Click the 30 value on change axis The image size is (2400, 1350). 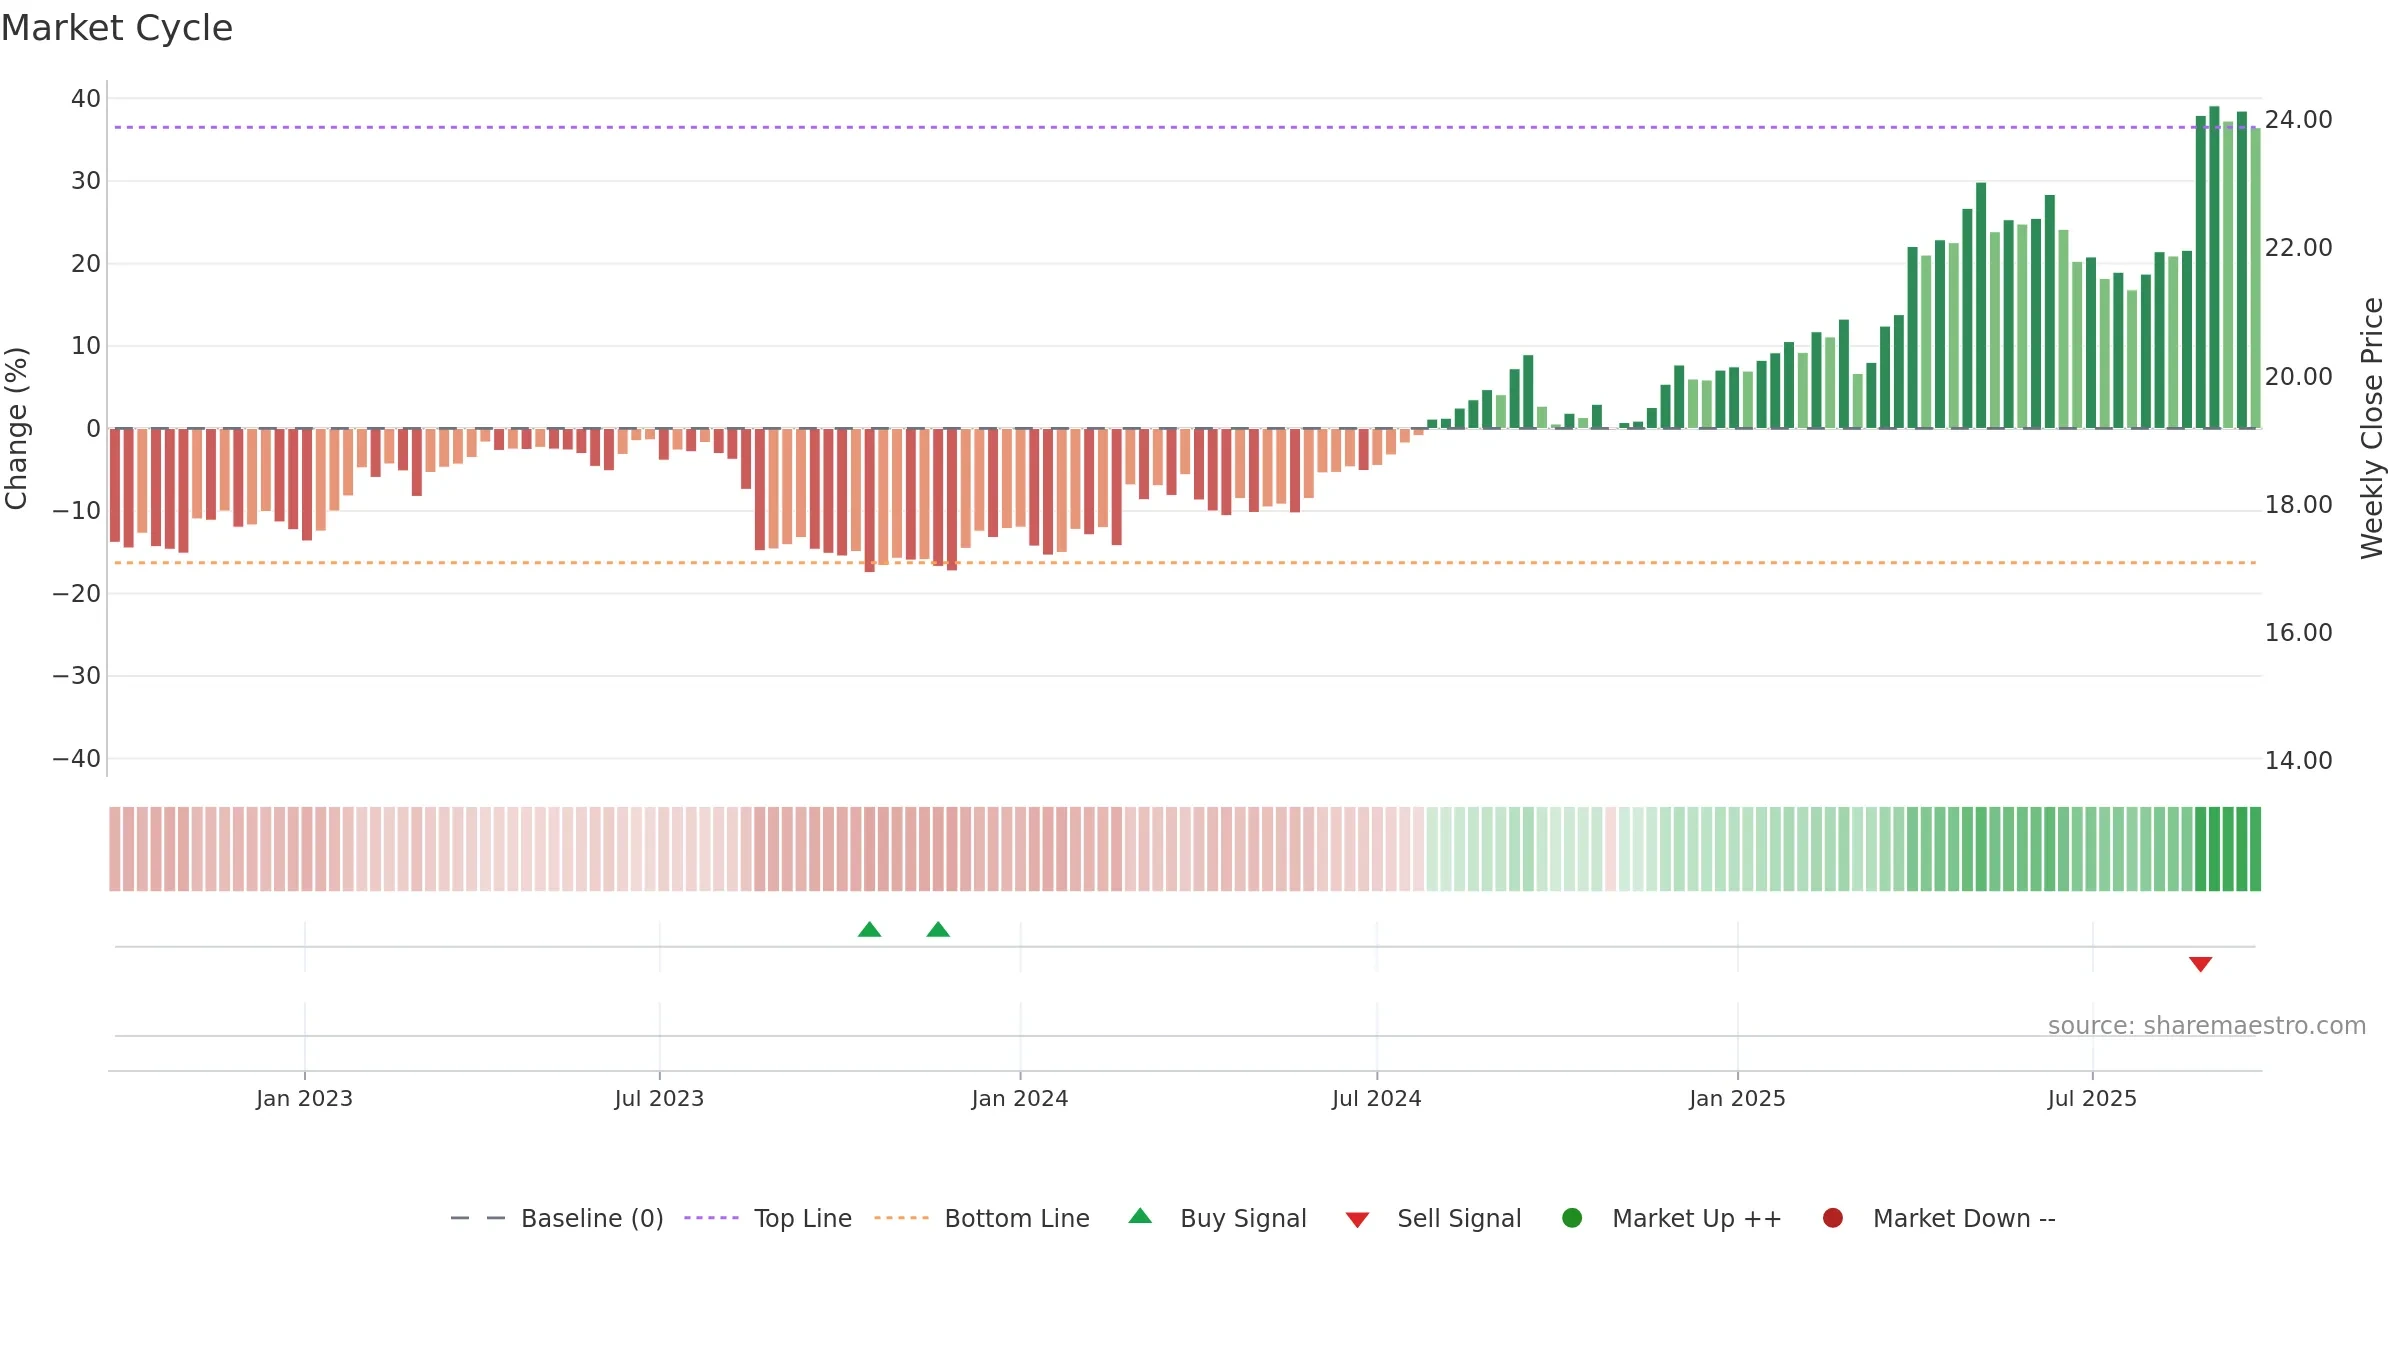[86, 181]
